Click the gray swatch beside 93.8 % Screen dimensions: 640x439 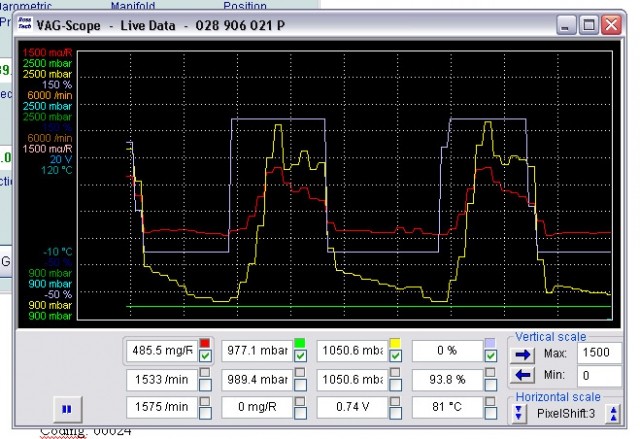coord(491,372)
